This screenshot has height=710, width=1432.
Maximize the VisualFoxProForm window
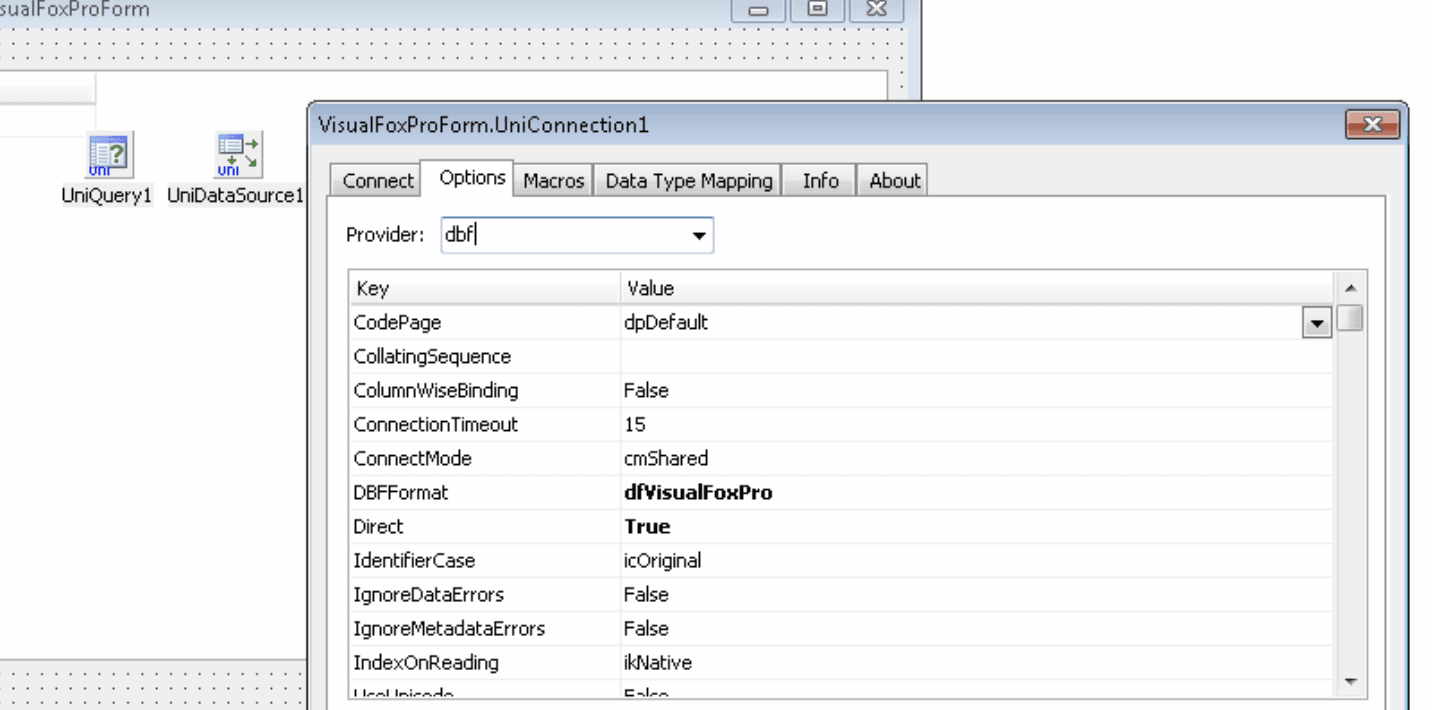(817, 10)
